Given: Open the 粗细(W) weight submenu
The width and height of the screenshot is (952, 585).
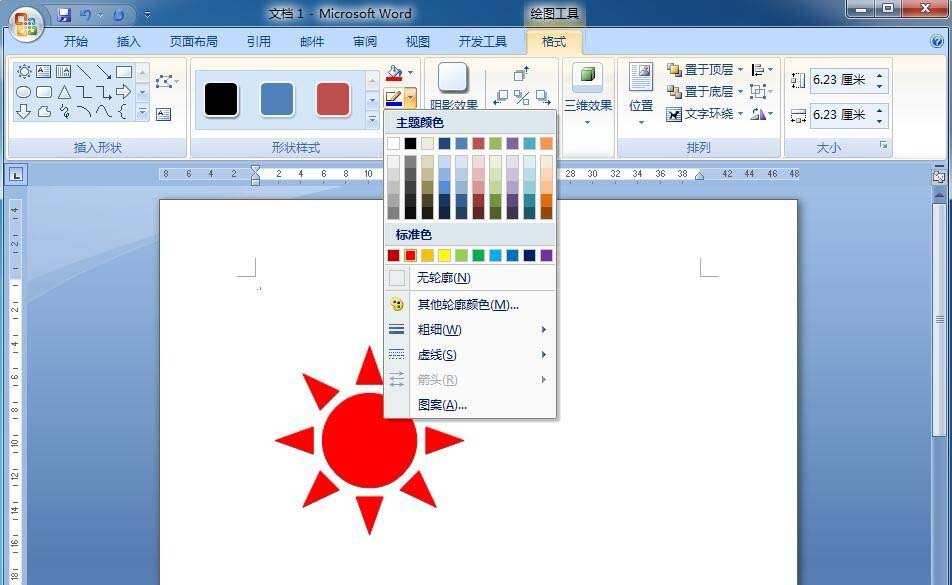Looking at the screenshot, I should (x=470, y=330).
